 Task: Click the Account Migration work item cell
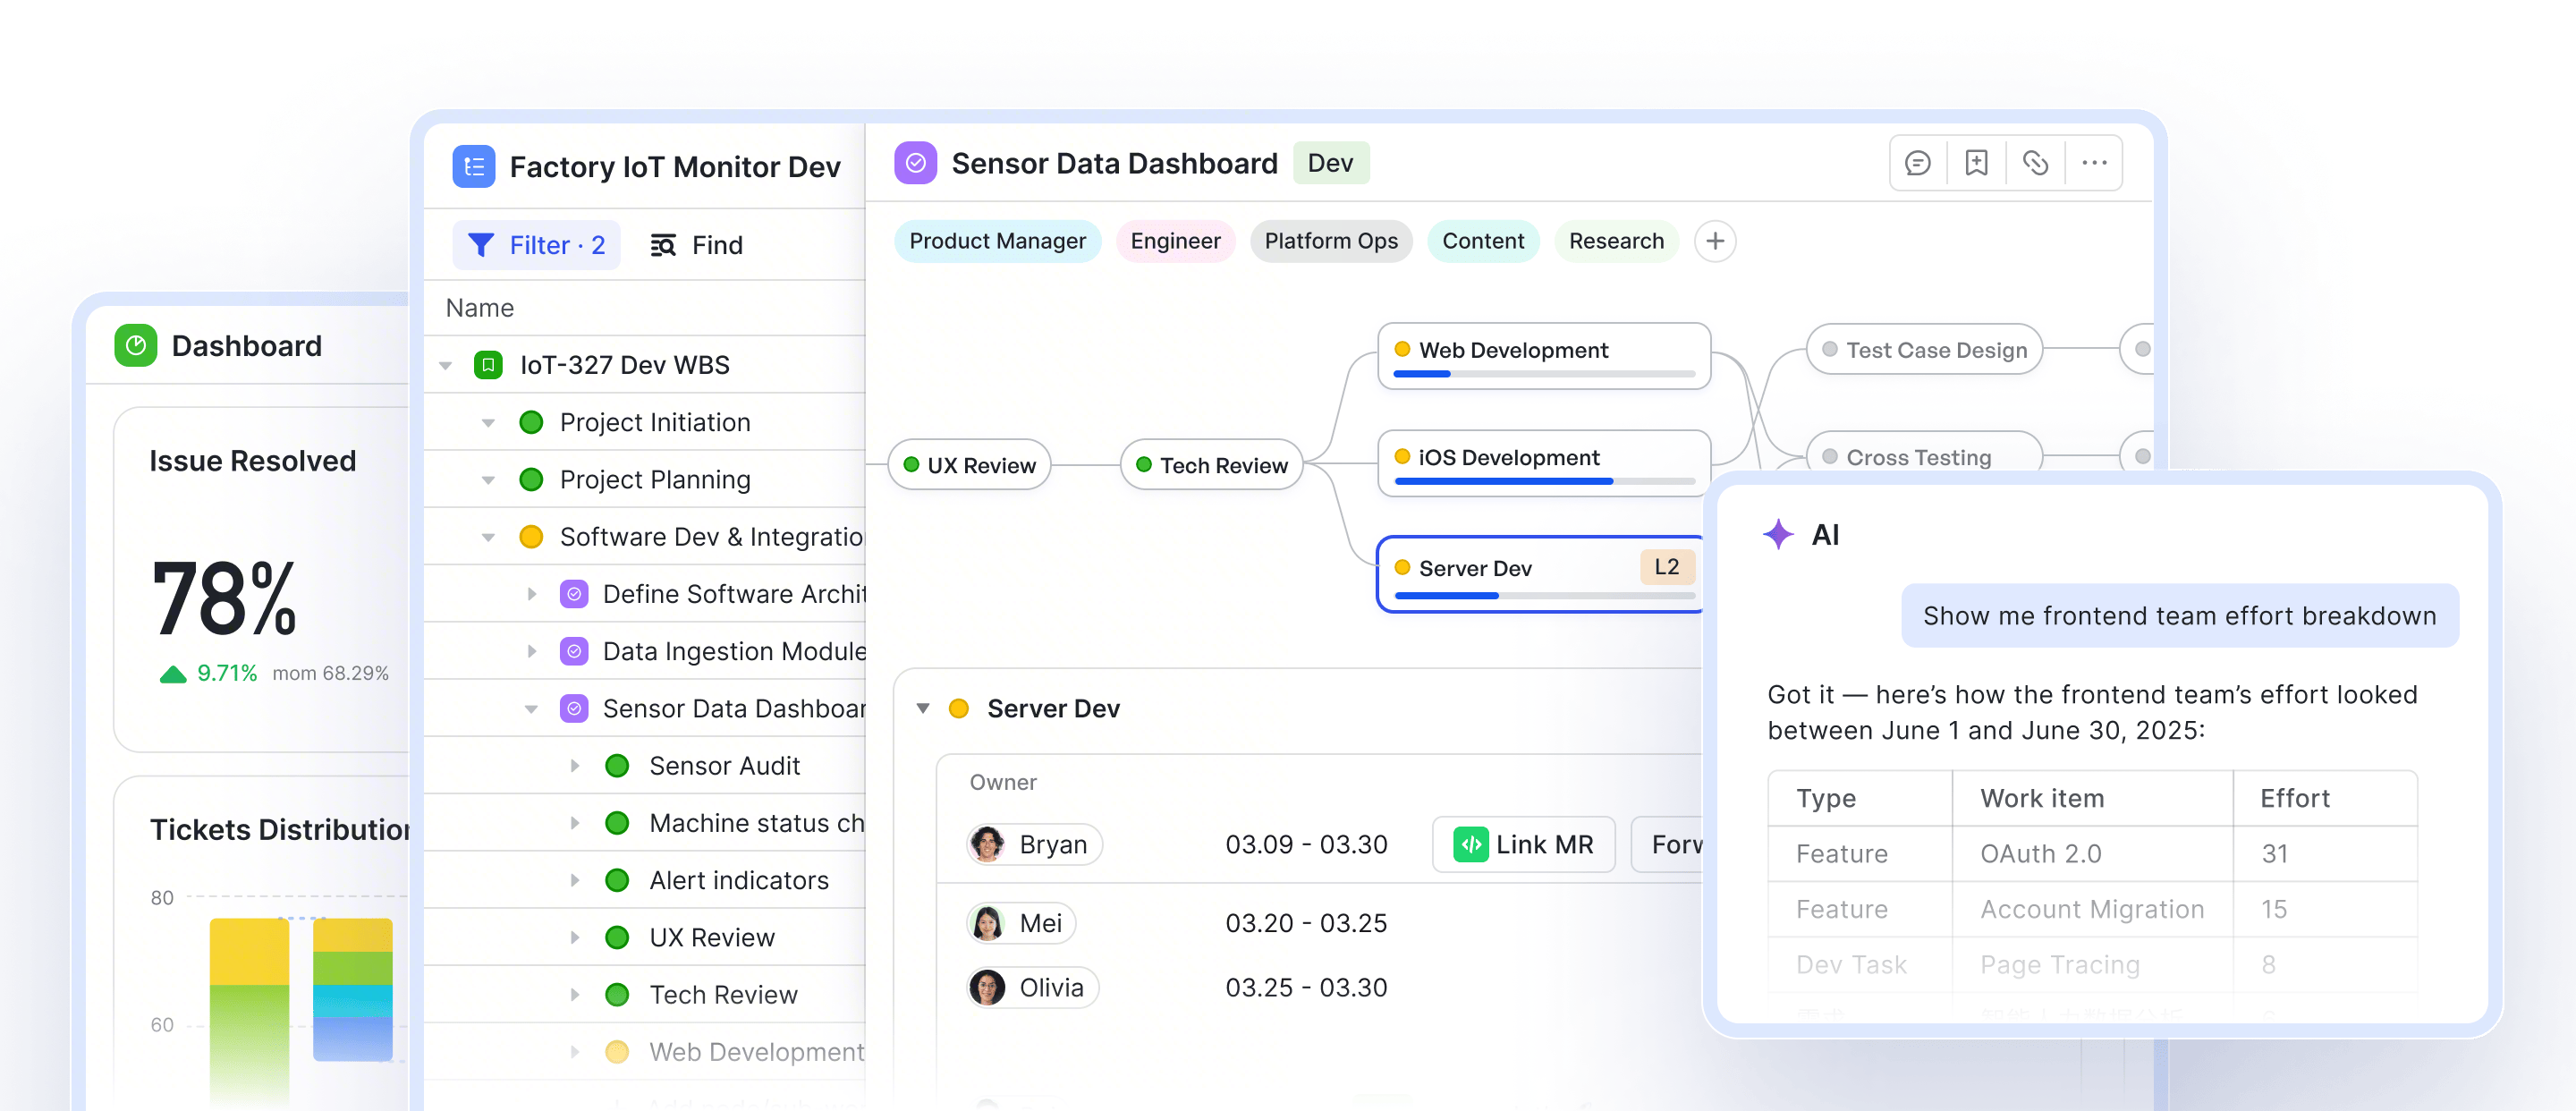point(2092,909)
